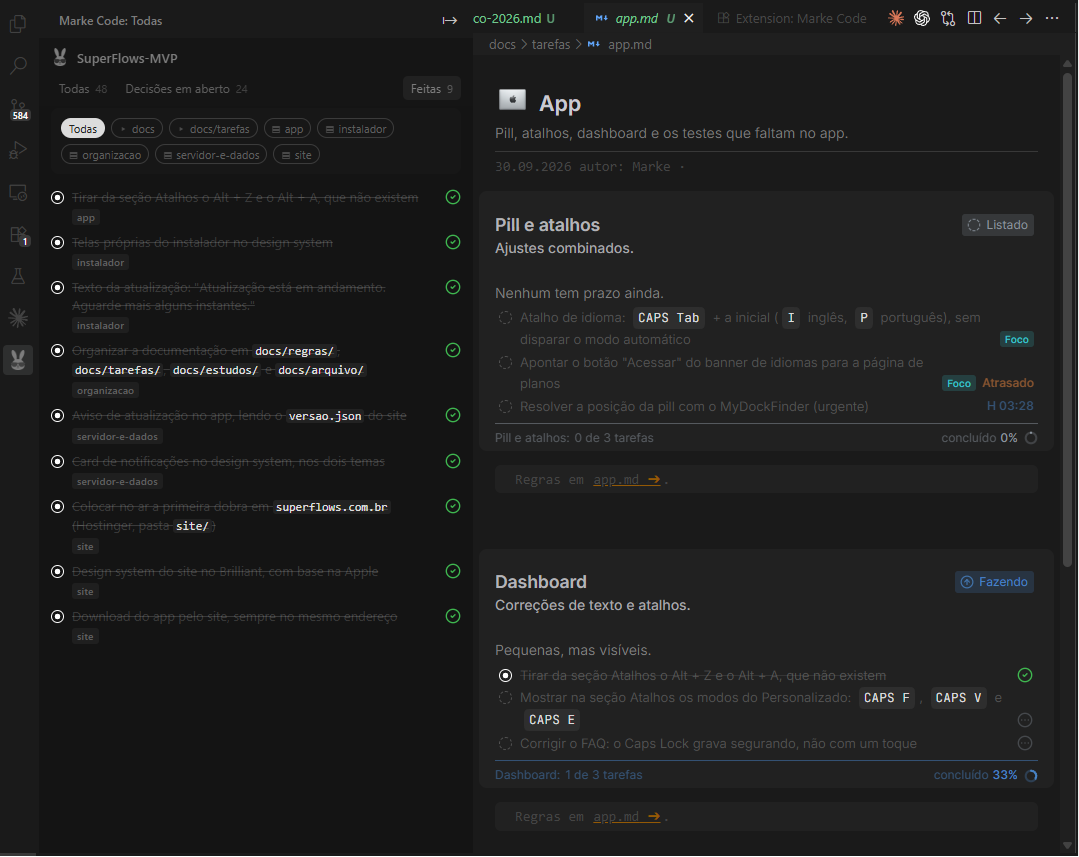Screen dimensions: 1079x857
Task: Click the ChatGPT icon in editor toolbar
Action: click(922, 19)
